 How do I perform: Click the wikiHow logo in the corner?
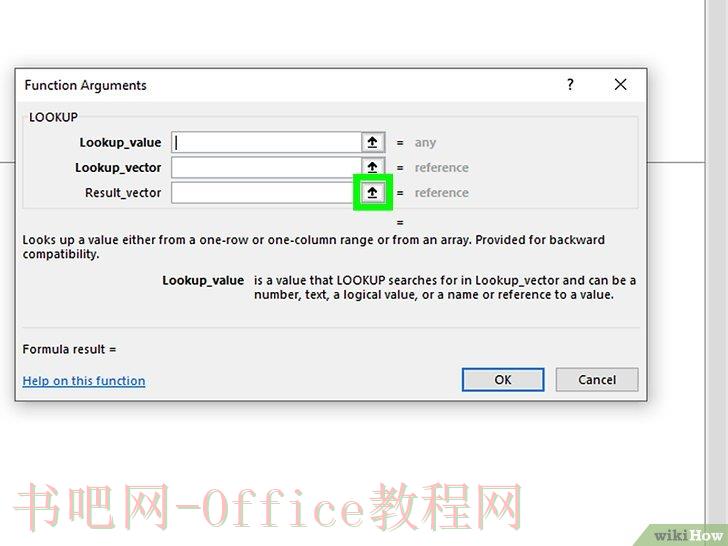click(x=689, y=535)
